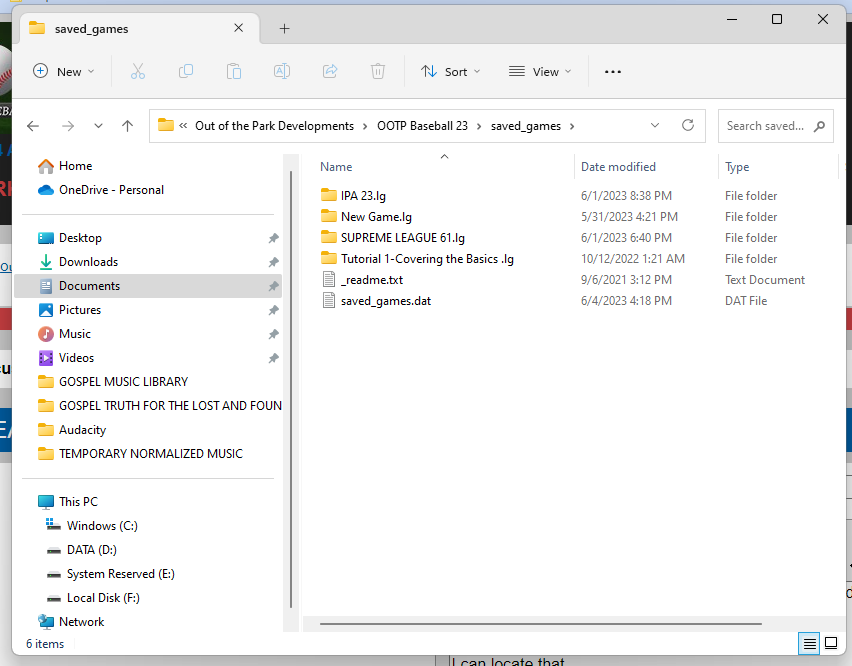The width and height of the screenshot is (852, 666).
Task: Open the See more ellipsis menu
Action: point(613,71)
